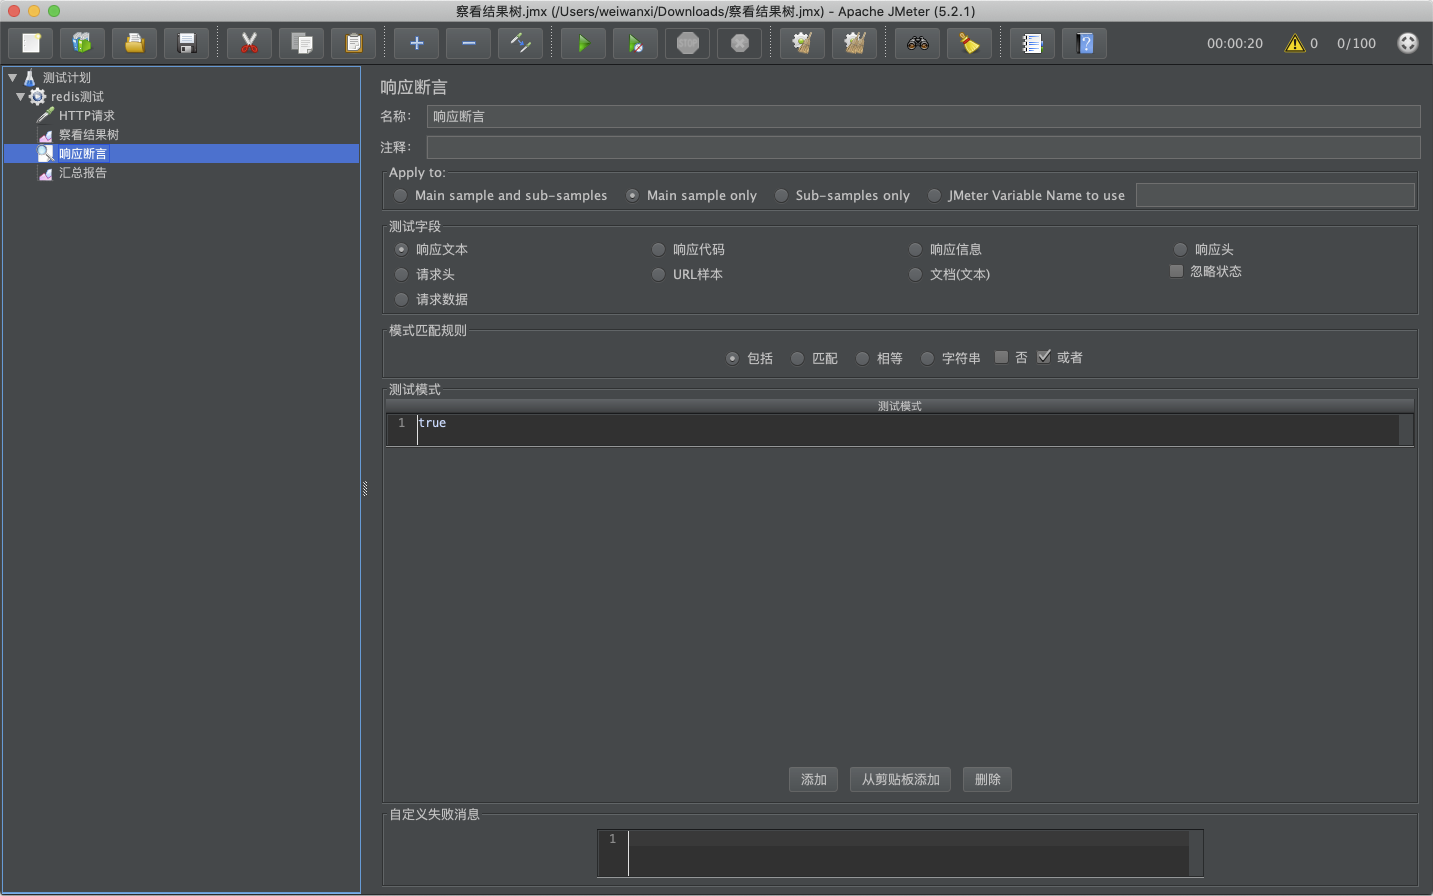Focus the 注释 input field
Viewport: 1433px width, 896px height.
tap(924, 148)
